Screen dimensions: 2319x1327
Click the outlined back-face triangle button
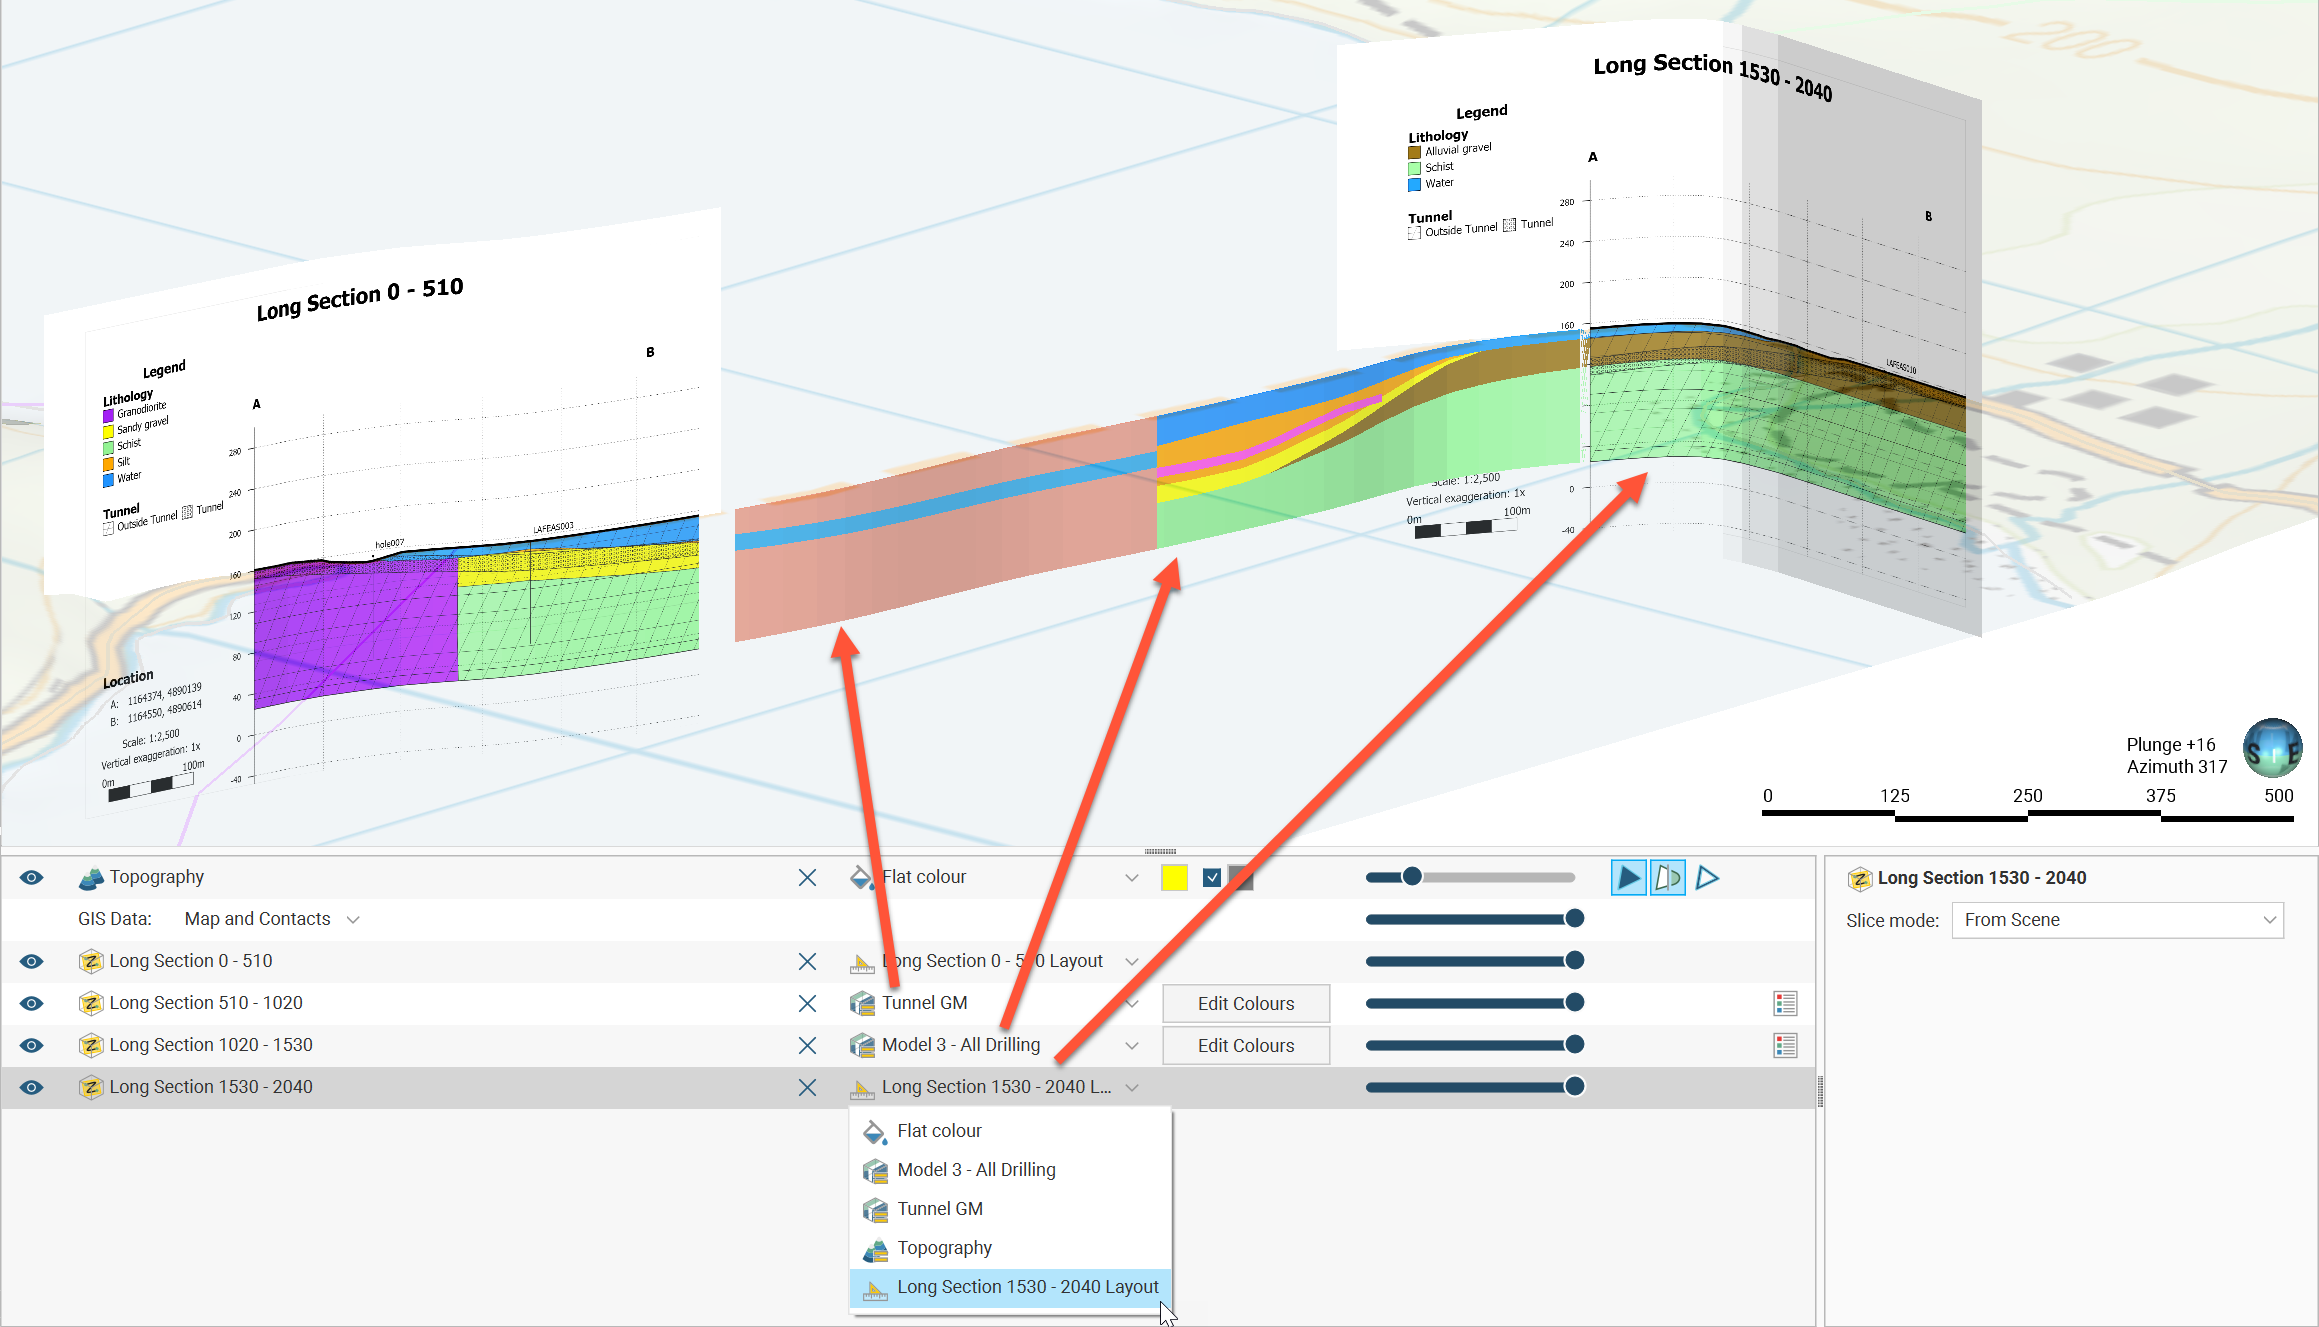pyautogui.click(x=1707, y=878)
